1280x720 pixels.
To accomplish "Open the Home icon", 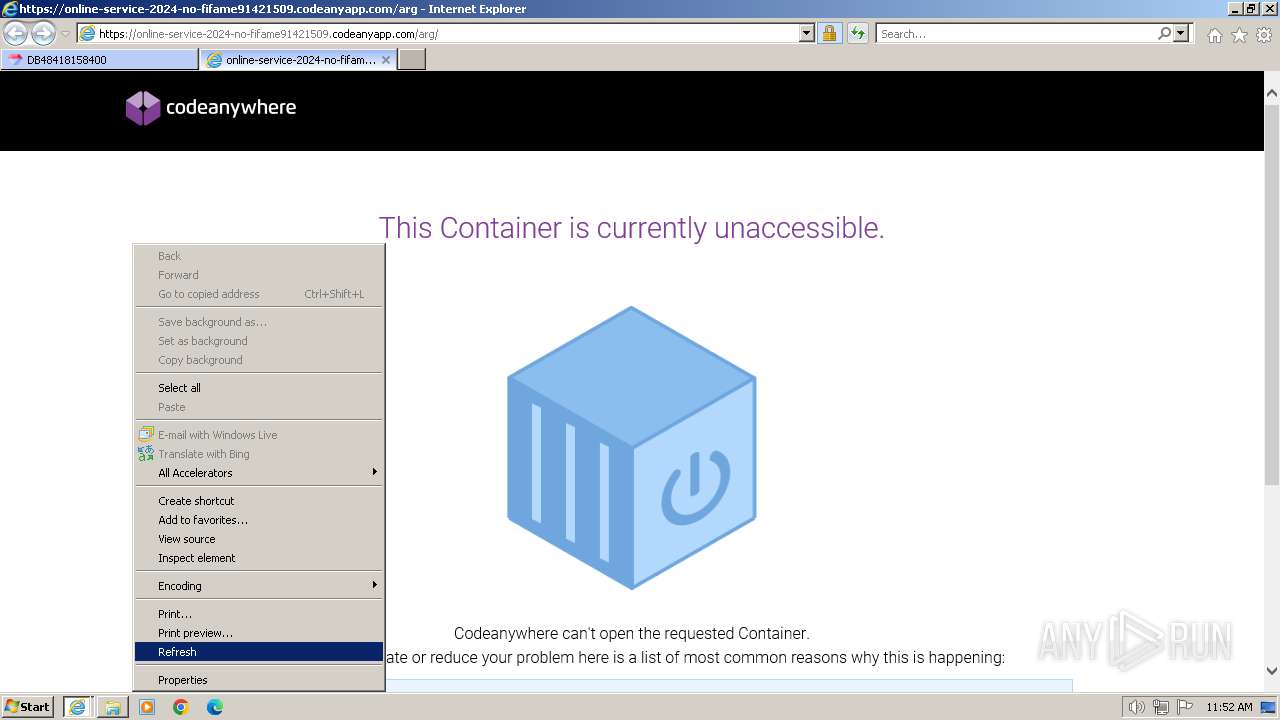I will coord(1214,35).
